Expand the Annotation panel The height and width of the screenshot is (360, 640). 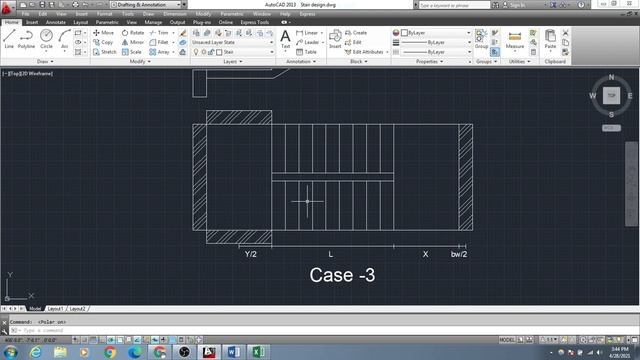301,62
